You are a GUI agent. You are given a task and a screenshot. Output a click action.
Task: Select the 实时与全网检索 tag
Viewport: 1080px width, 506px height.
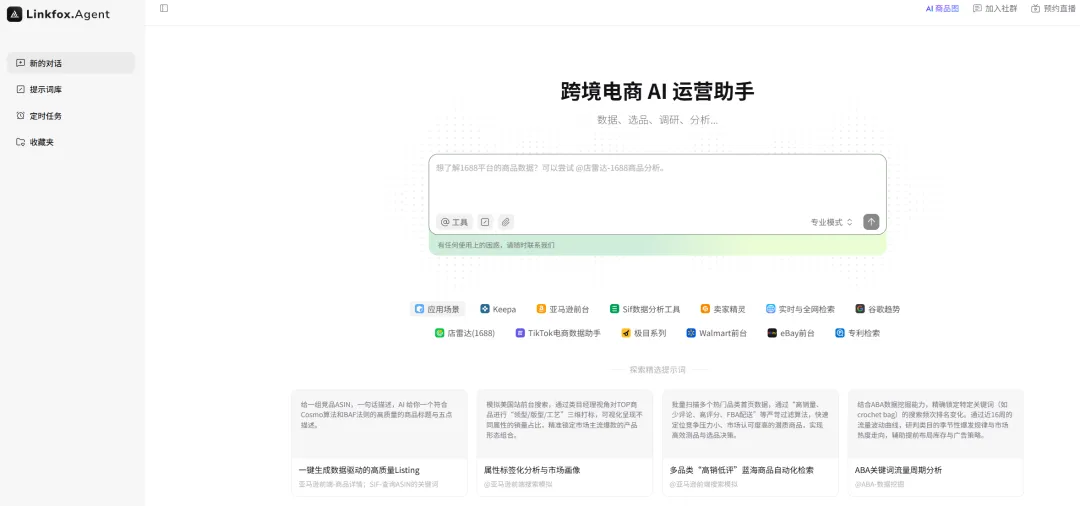(800, 309)
